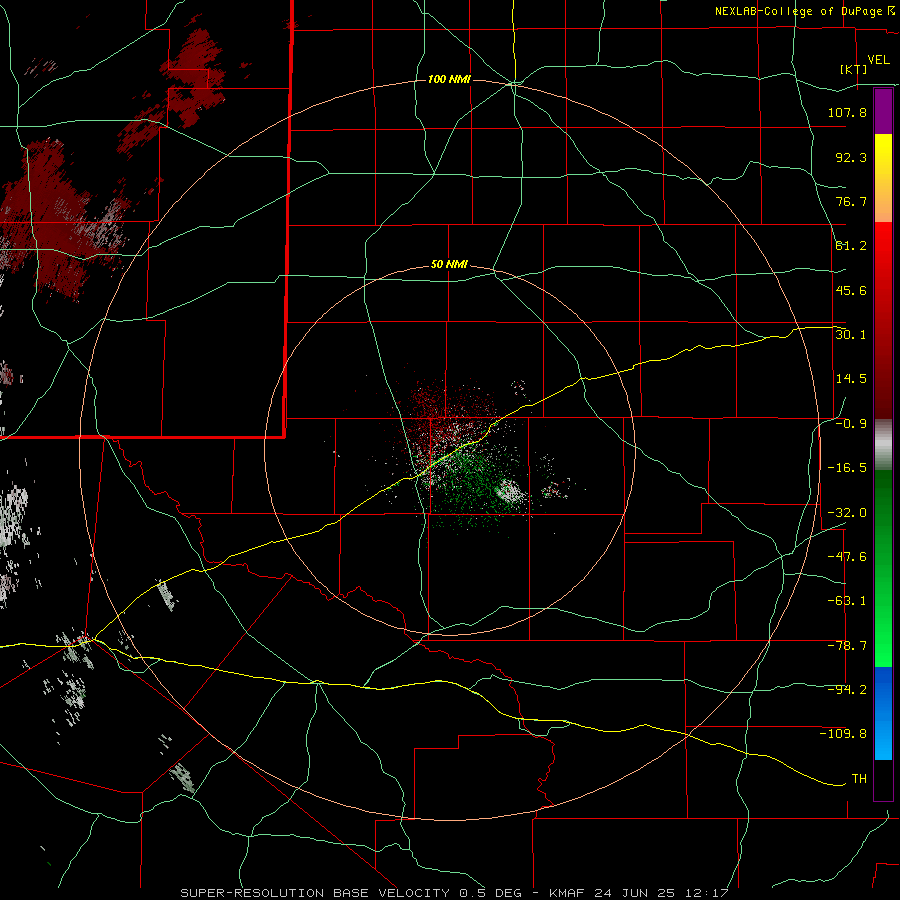Click the VEL legend title

pyautogui.click(x=878, y=60)
